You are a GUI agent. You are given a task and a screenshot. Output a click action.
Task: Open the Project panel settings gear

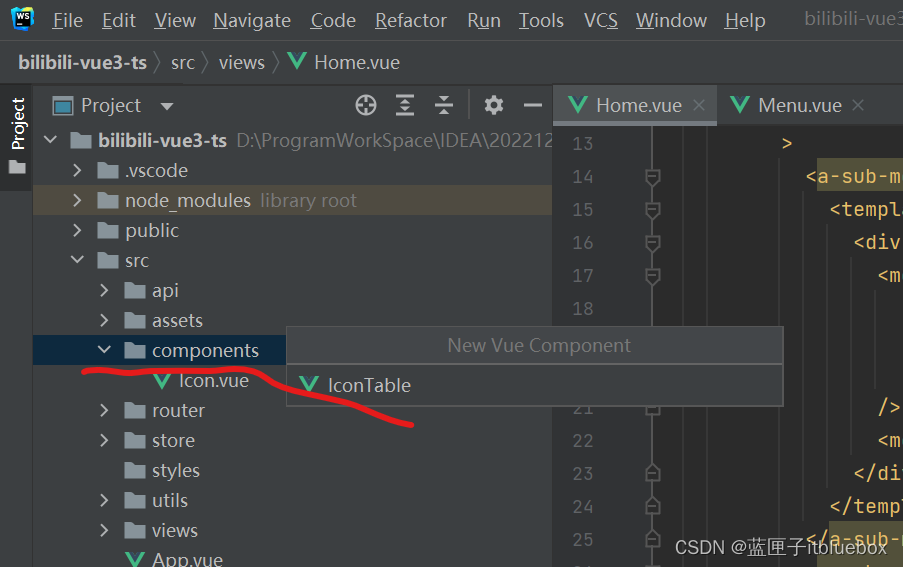tap(493, 105)
